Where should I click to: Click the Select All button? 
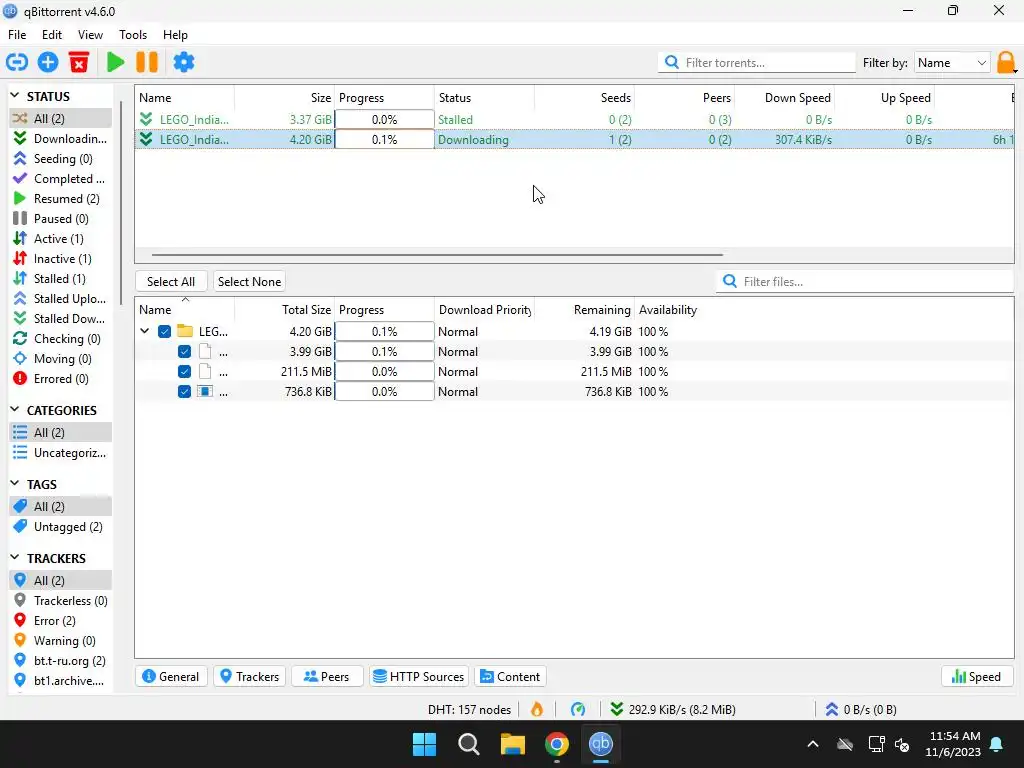pyautogui.click(x=171, y=281)
